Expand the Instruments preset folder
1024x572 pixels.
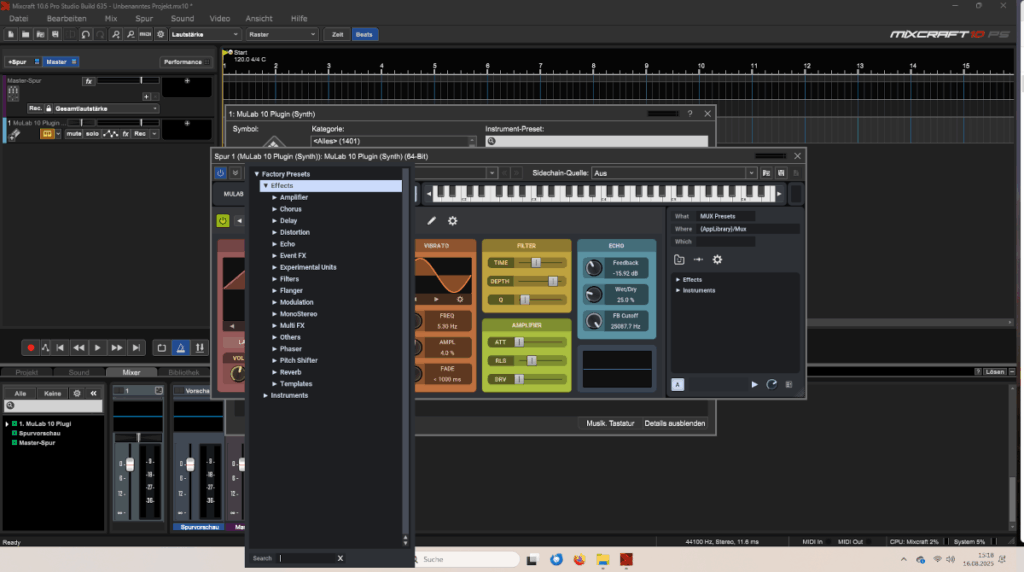[x=265, y=396]
